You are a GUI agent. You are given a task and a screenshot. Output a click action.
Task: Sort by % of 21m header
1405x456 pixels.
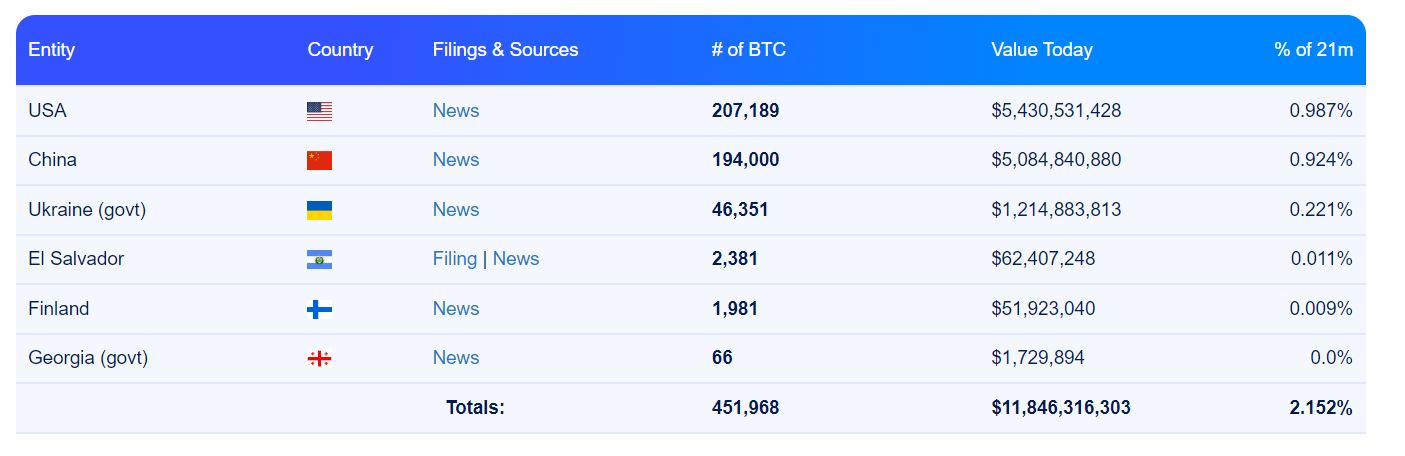tap(1312, 50)
